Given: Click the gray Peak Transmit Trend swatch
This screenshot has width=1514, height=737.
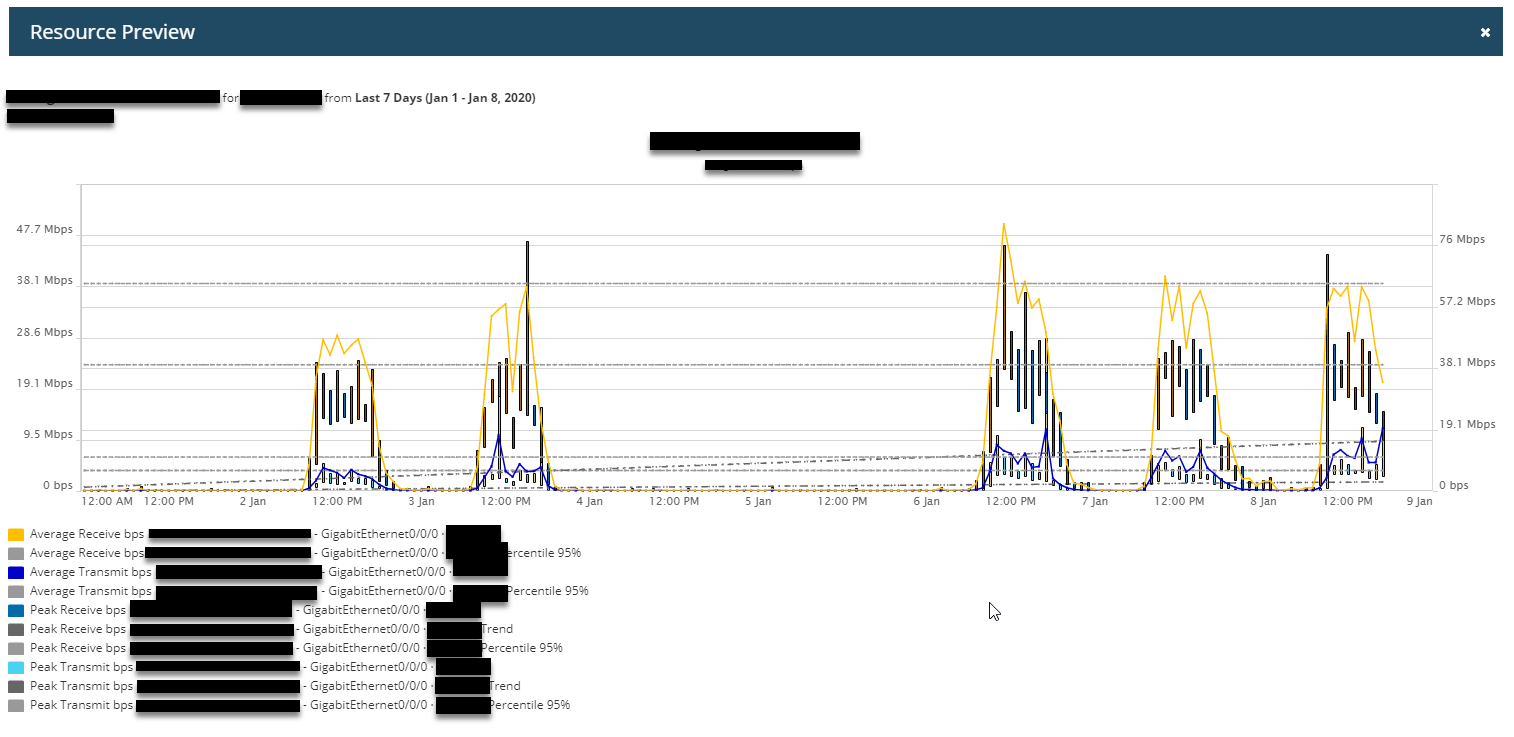Looking at the screenshot, I should pos(15,686).
